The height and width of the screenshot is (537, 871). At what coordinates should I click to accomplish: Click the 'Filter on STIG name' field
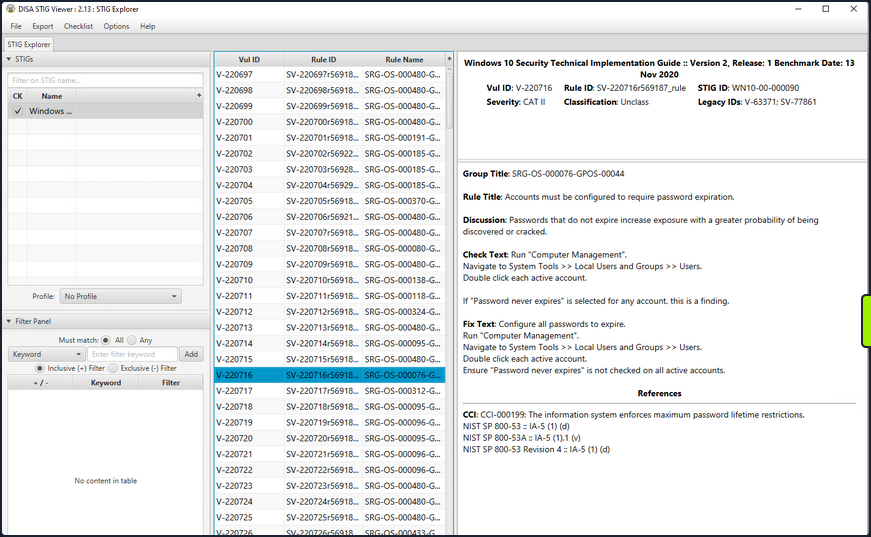[x=104, y=80]
